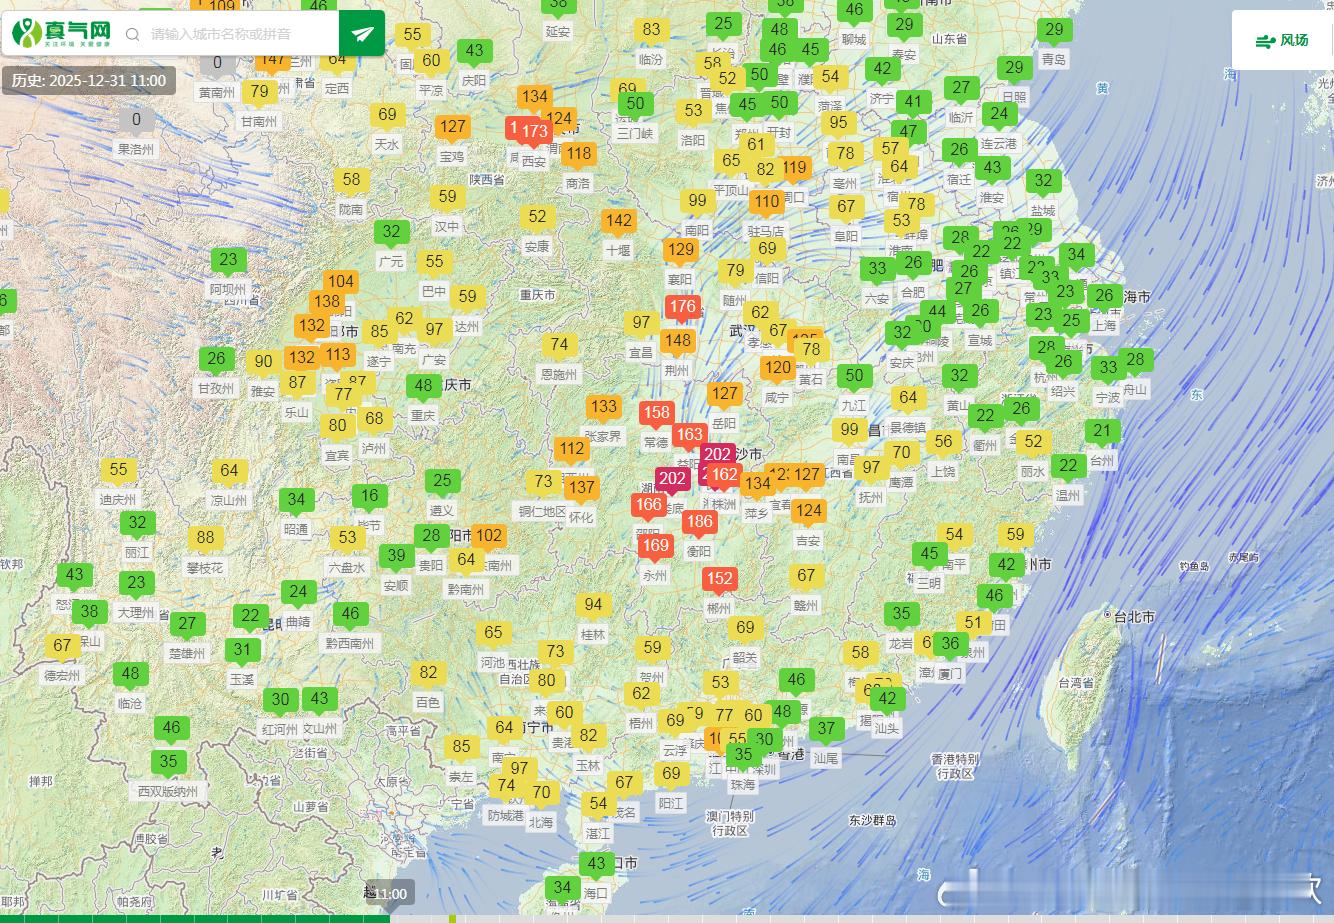Open the 26 AQI marker at 甘孜州
Screen dimensions: 1334x923
[216, 359]
